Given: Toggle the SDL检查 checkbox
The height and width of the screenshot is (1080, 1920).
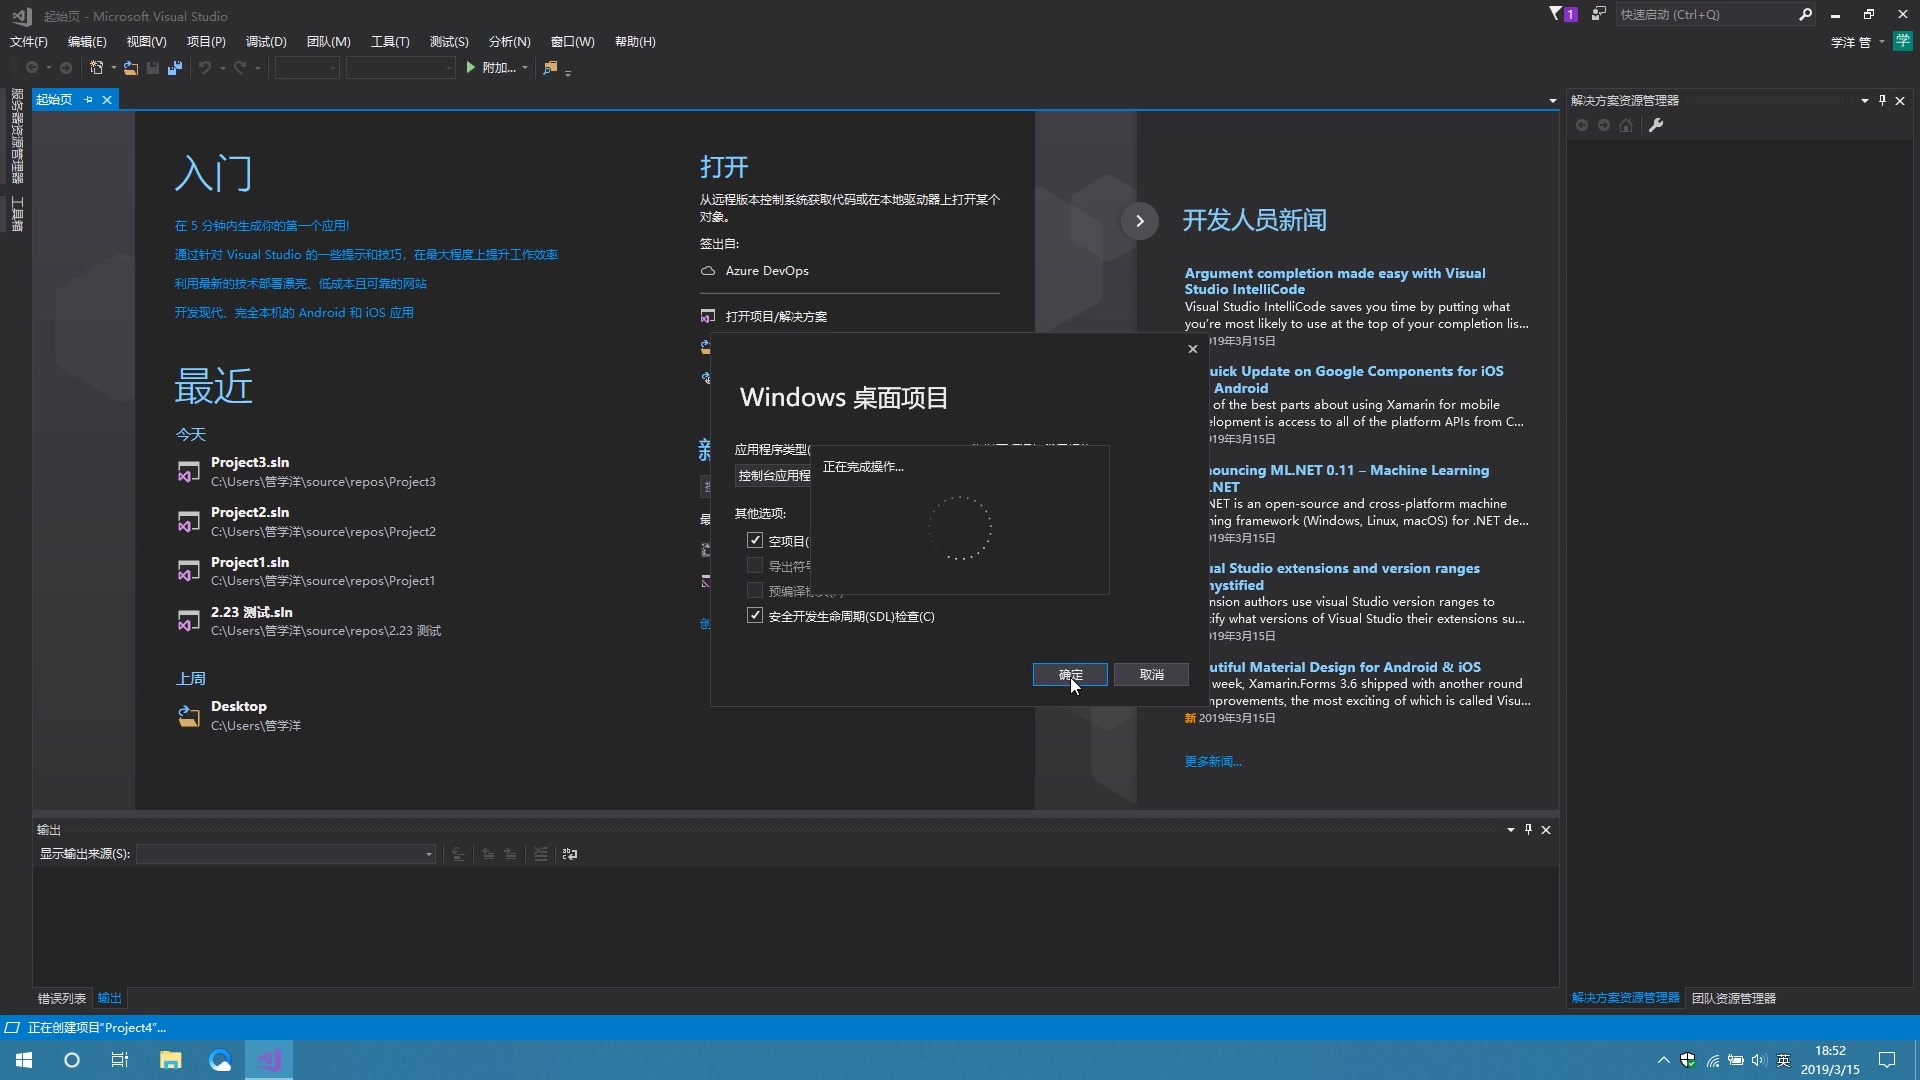Looking at the screenshot, I should (x=755, y=616).
